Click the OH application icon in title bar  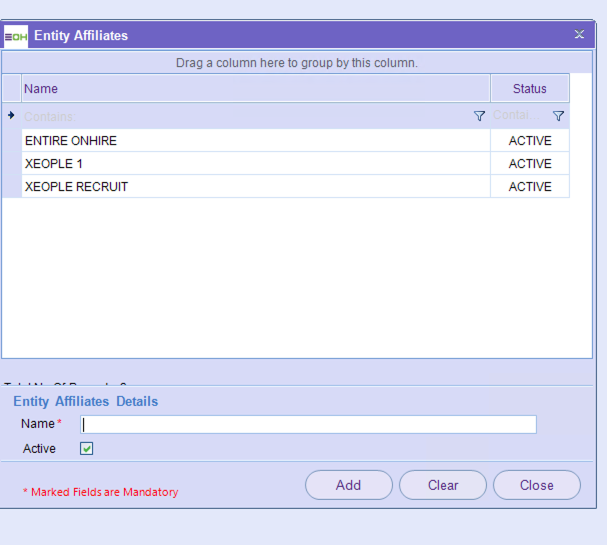16,36
